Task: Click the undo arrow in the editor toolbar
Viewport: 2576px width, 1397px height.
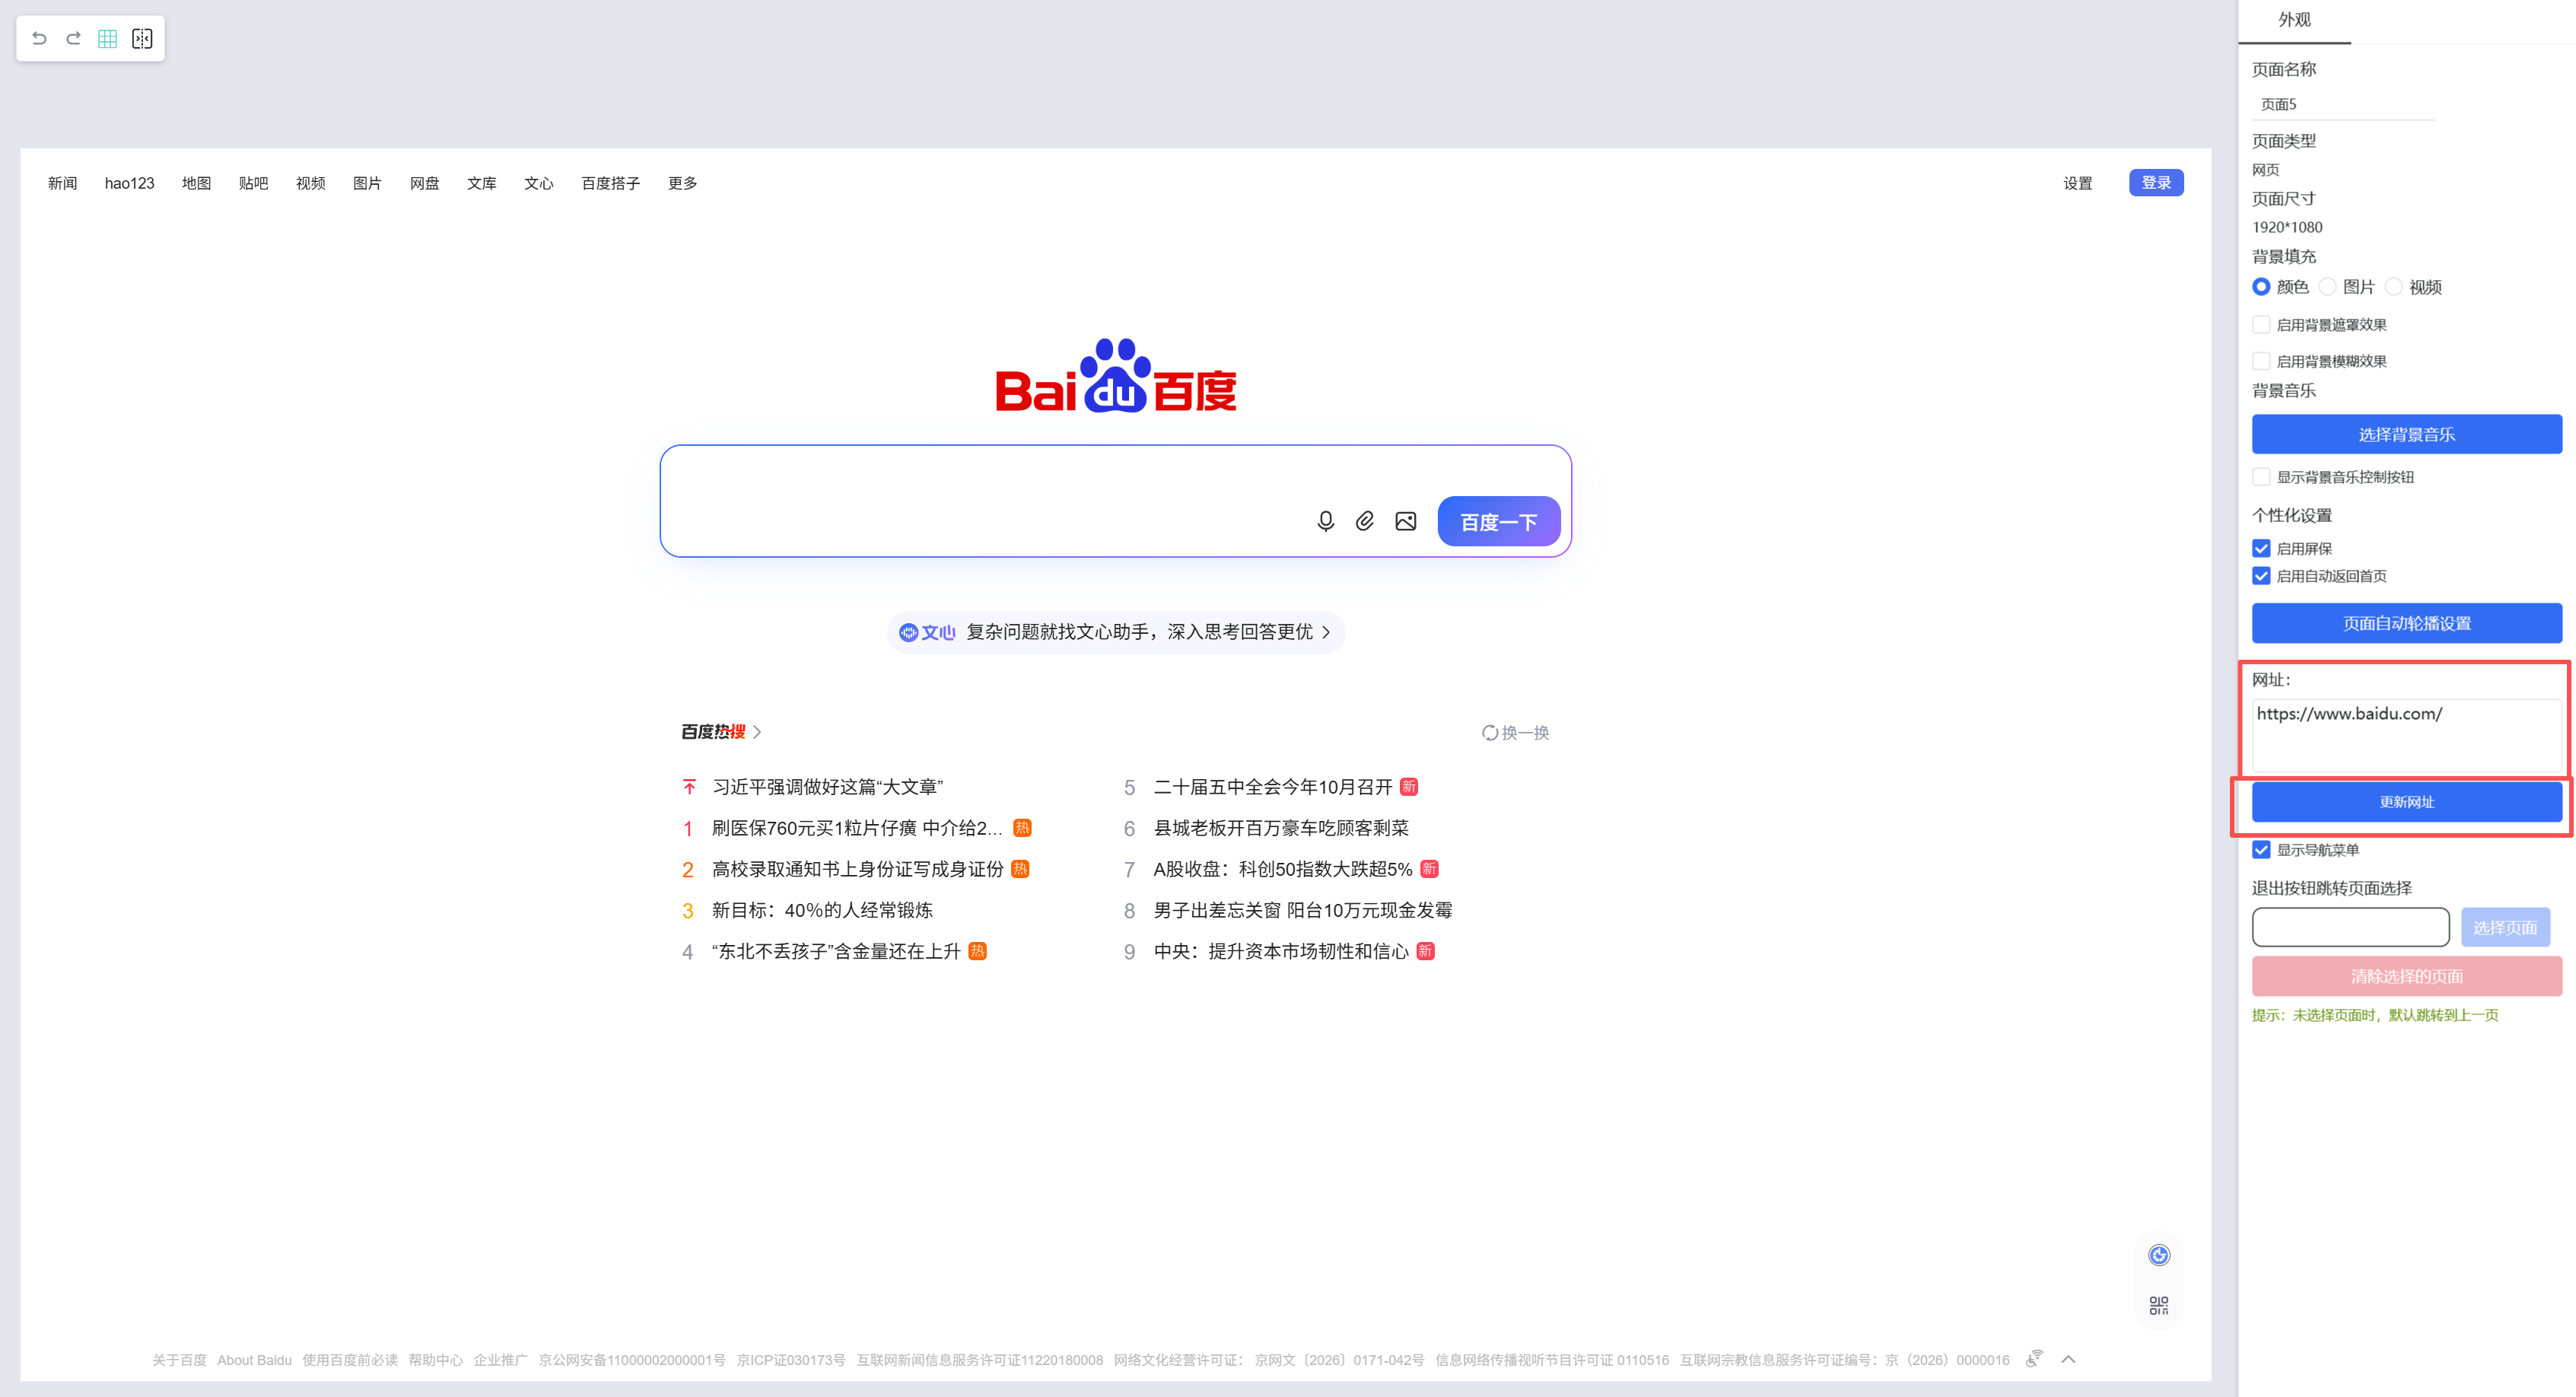Action: click(39, 38)
